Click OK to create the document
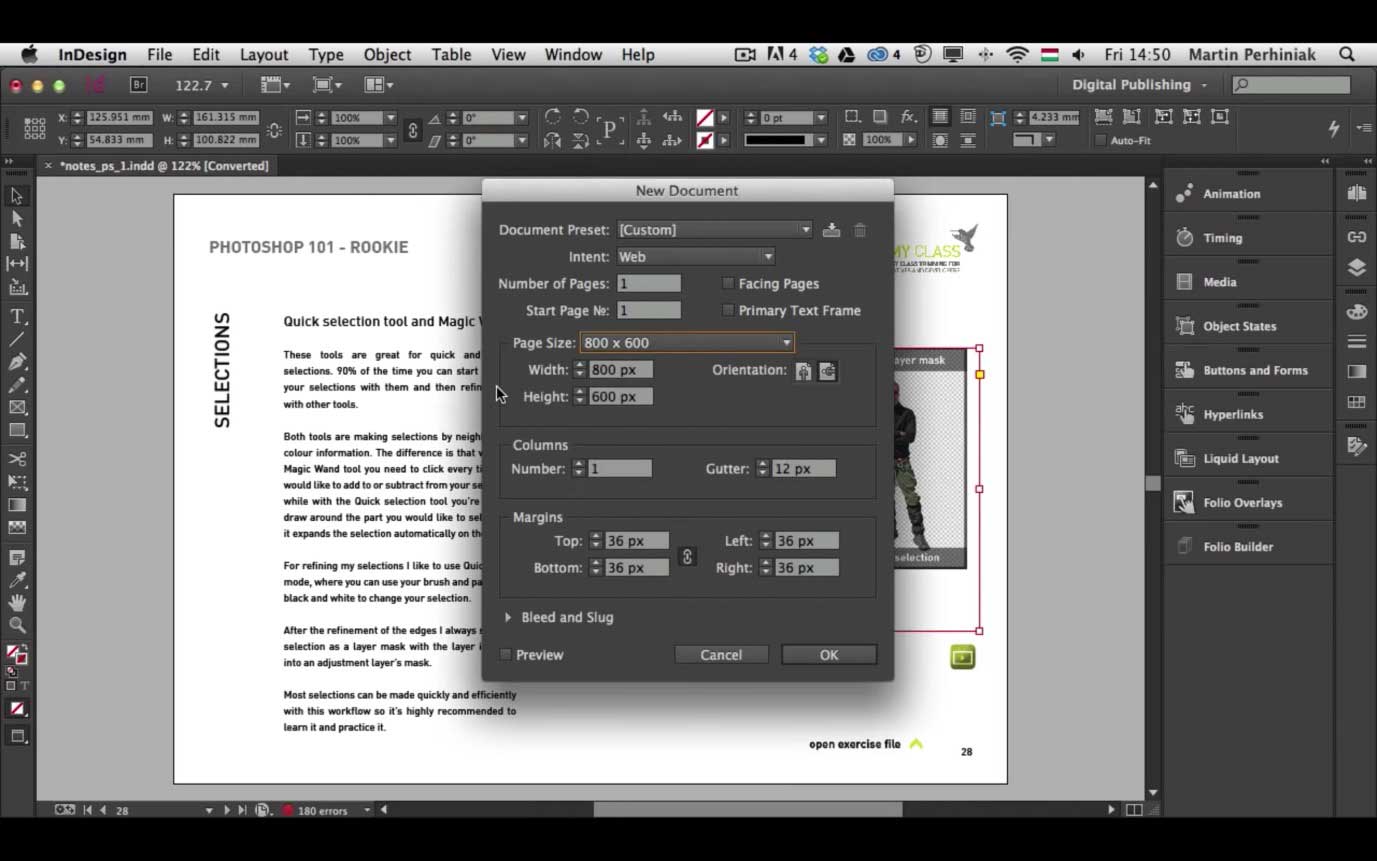This screenshot has width=1377, height=861. click(x=828, y=655)
